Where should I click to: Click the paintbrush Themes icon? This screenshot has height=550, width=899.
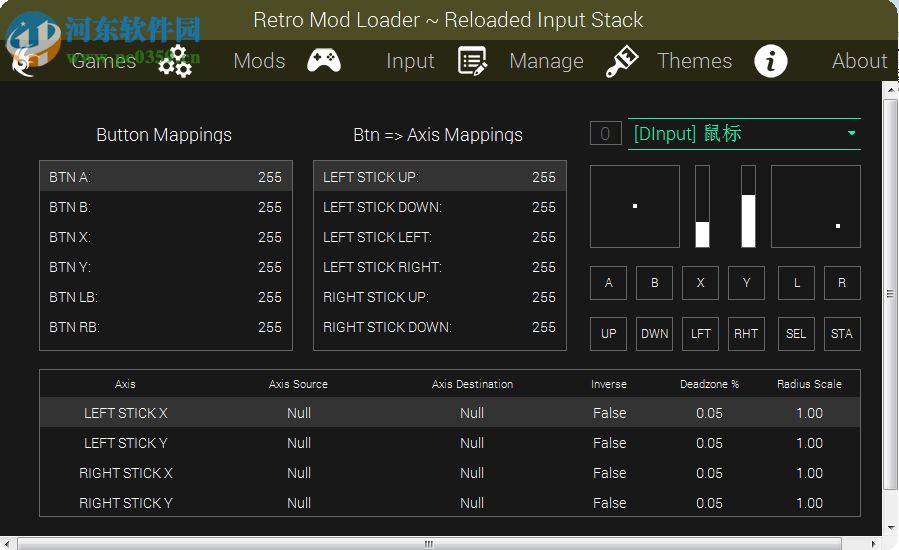click(622, 61)
